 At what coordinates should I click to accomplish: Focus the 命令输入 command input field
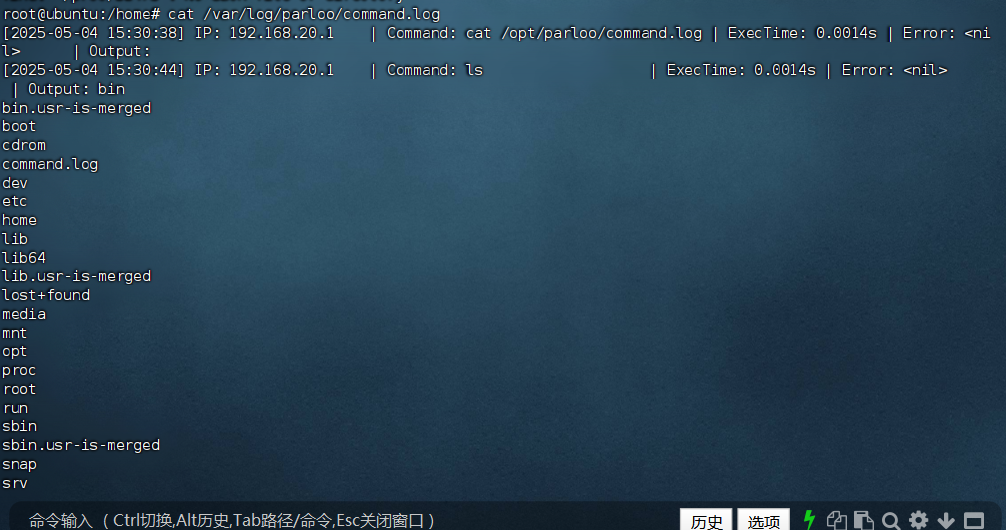click(340, 520)
